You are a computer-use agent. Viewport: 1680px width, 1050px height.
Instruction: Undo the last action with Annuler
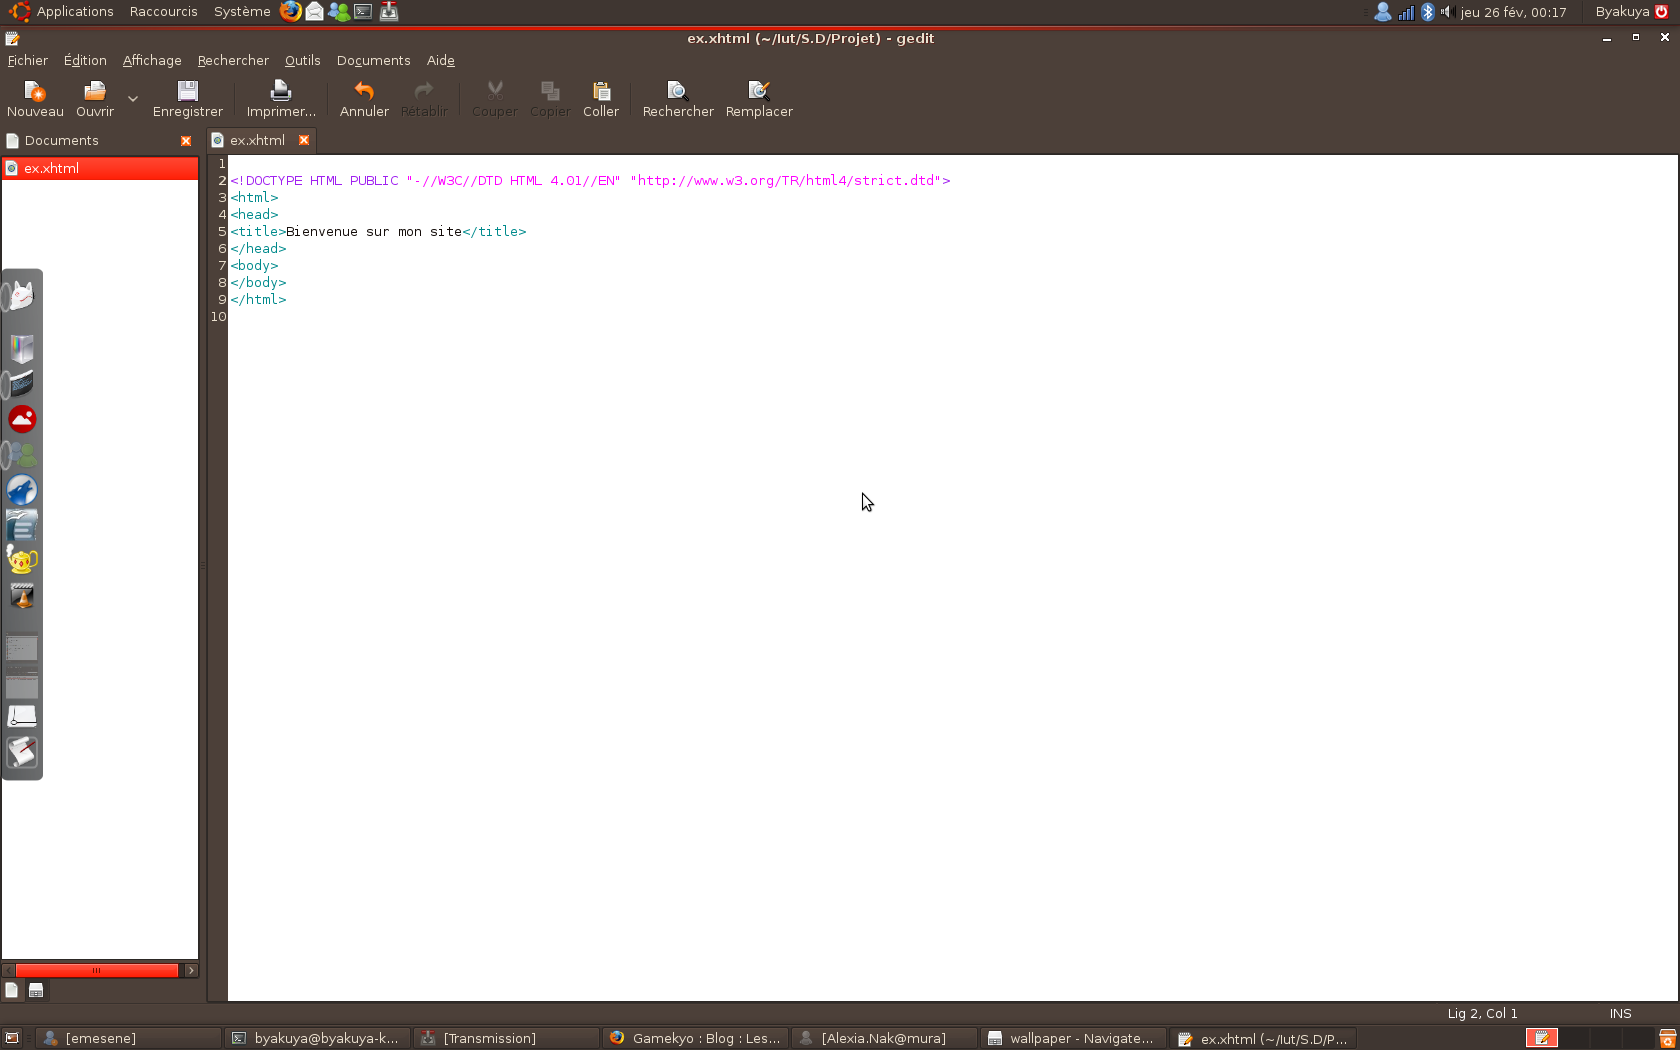[364, 91]
